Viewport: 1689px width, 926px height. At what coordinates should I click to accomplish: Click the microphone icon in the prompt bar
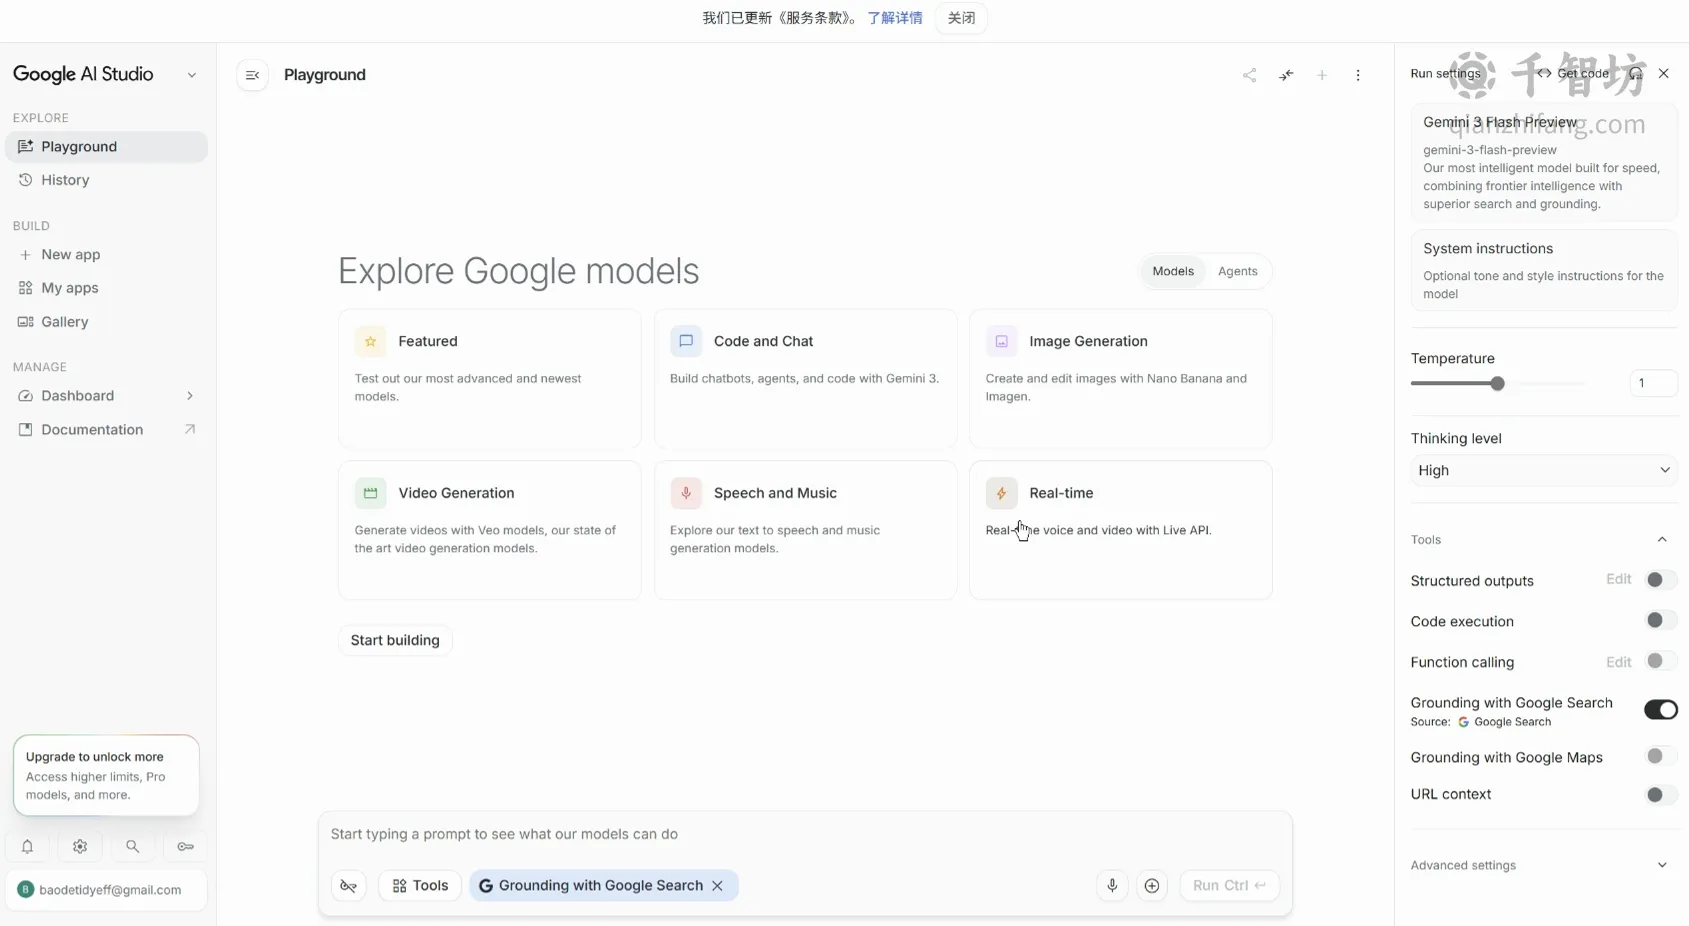(1112, 885)
